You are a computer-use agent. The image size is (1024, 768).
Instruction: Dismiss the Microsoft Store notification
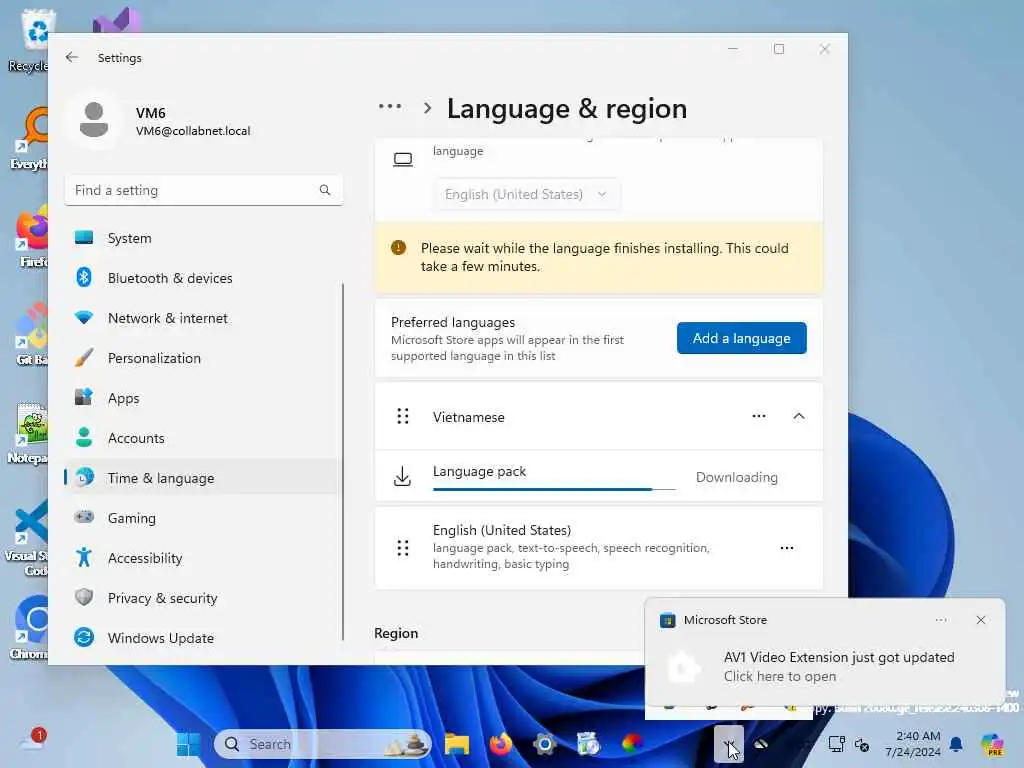click(x=980, y=620)
